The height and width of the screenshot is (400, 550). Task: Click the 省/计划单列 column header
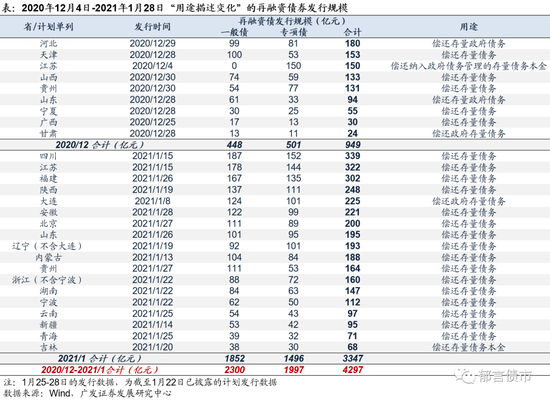point(48,27)
